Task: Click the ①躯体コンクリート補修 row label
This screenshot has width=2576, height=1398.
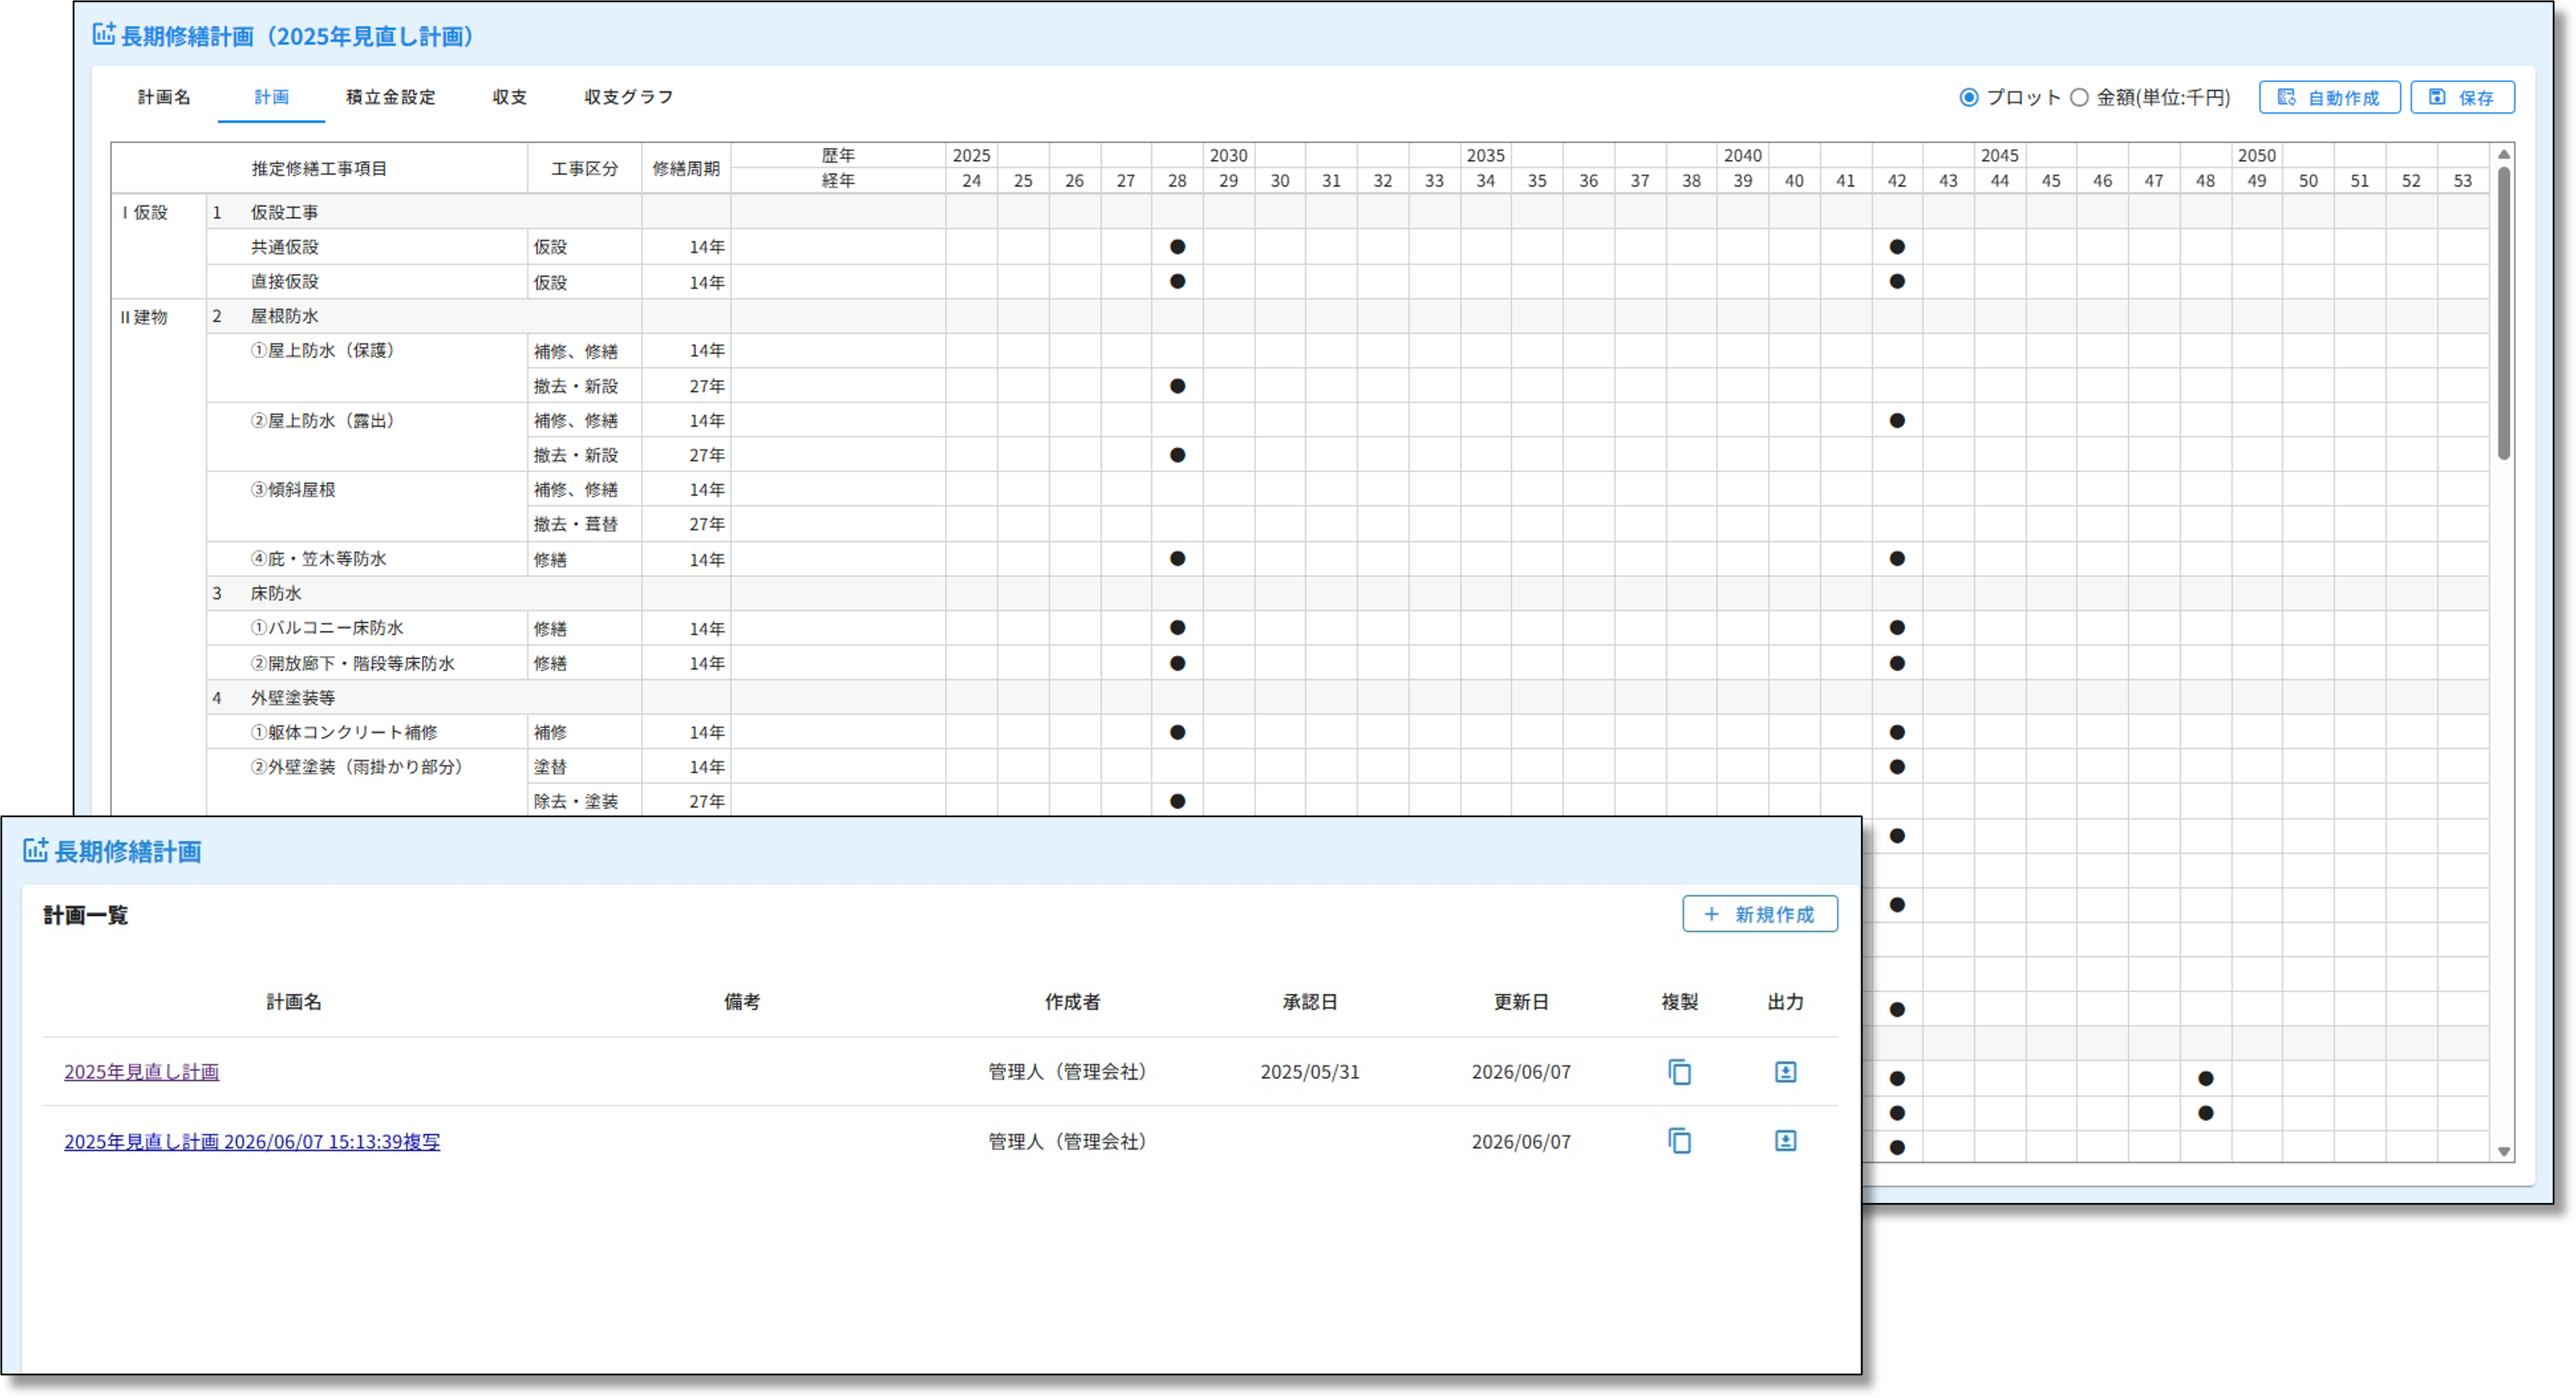Action: pyautogui.click(x=344, y=733)
